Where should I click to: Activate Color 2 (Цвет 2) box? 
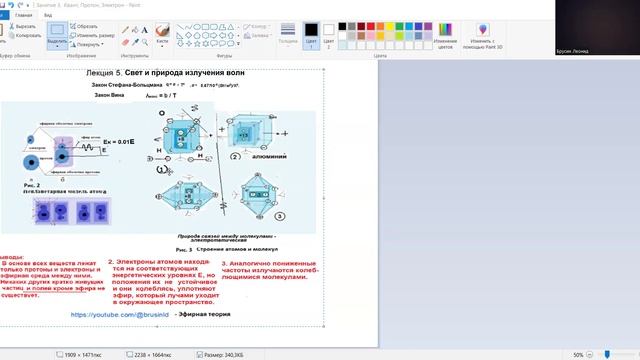(329, 36)
